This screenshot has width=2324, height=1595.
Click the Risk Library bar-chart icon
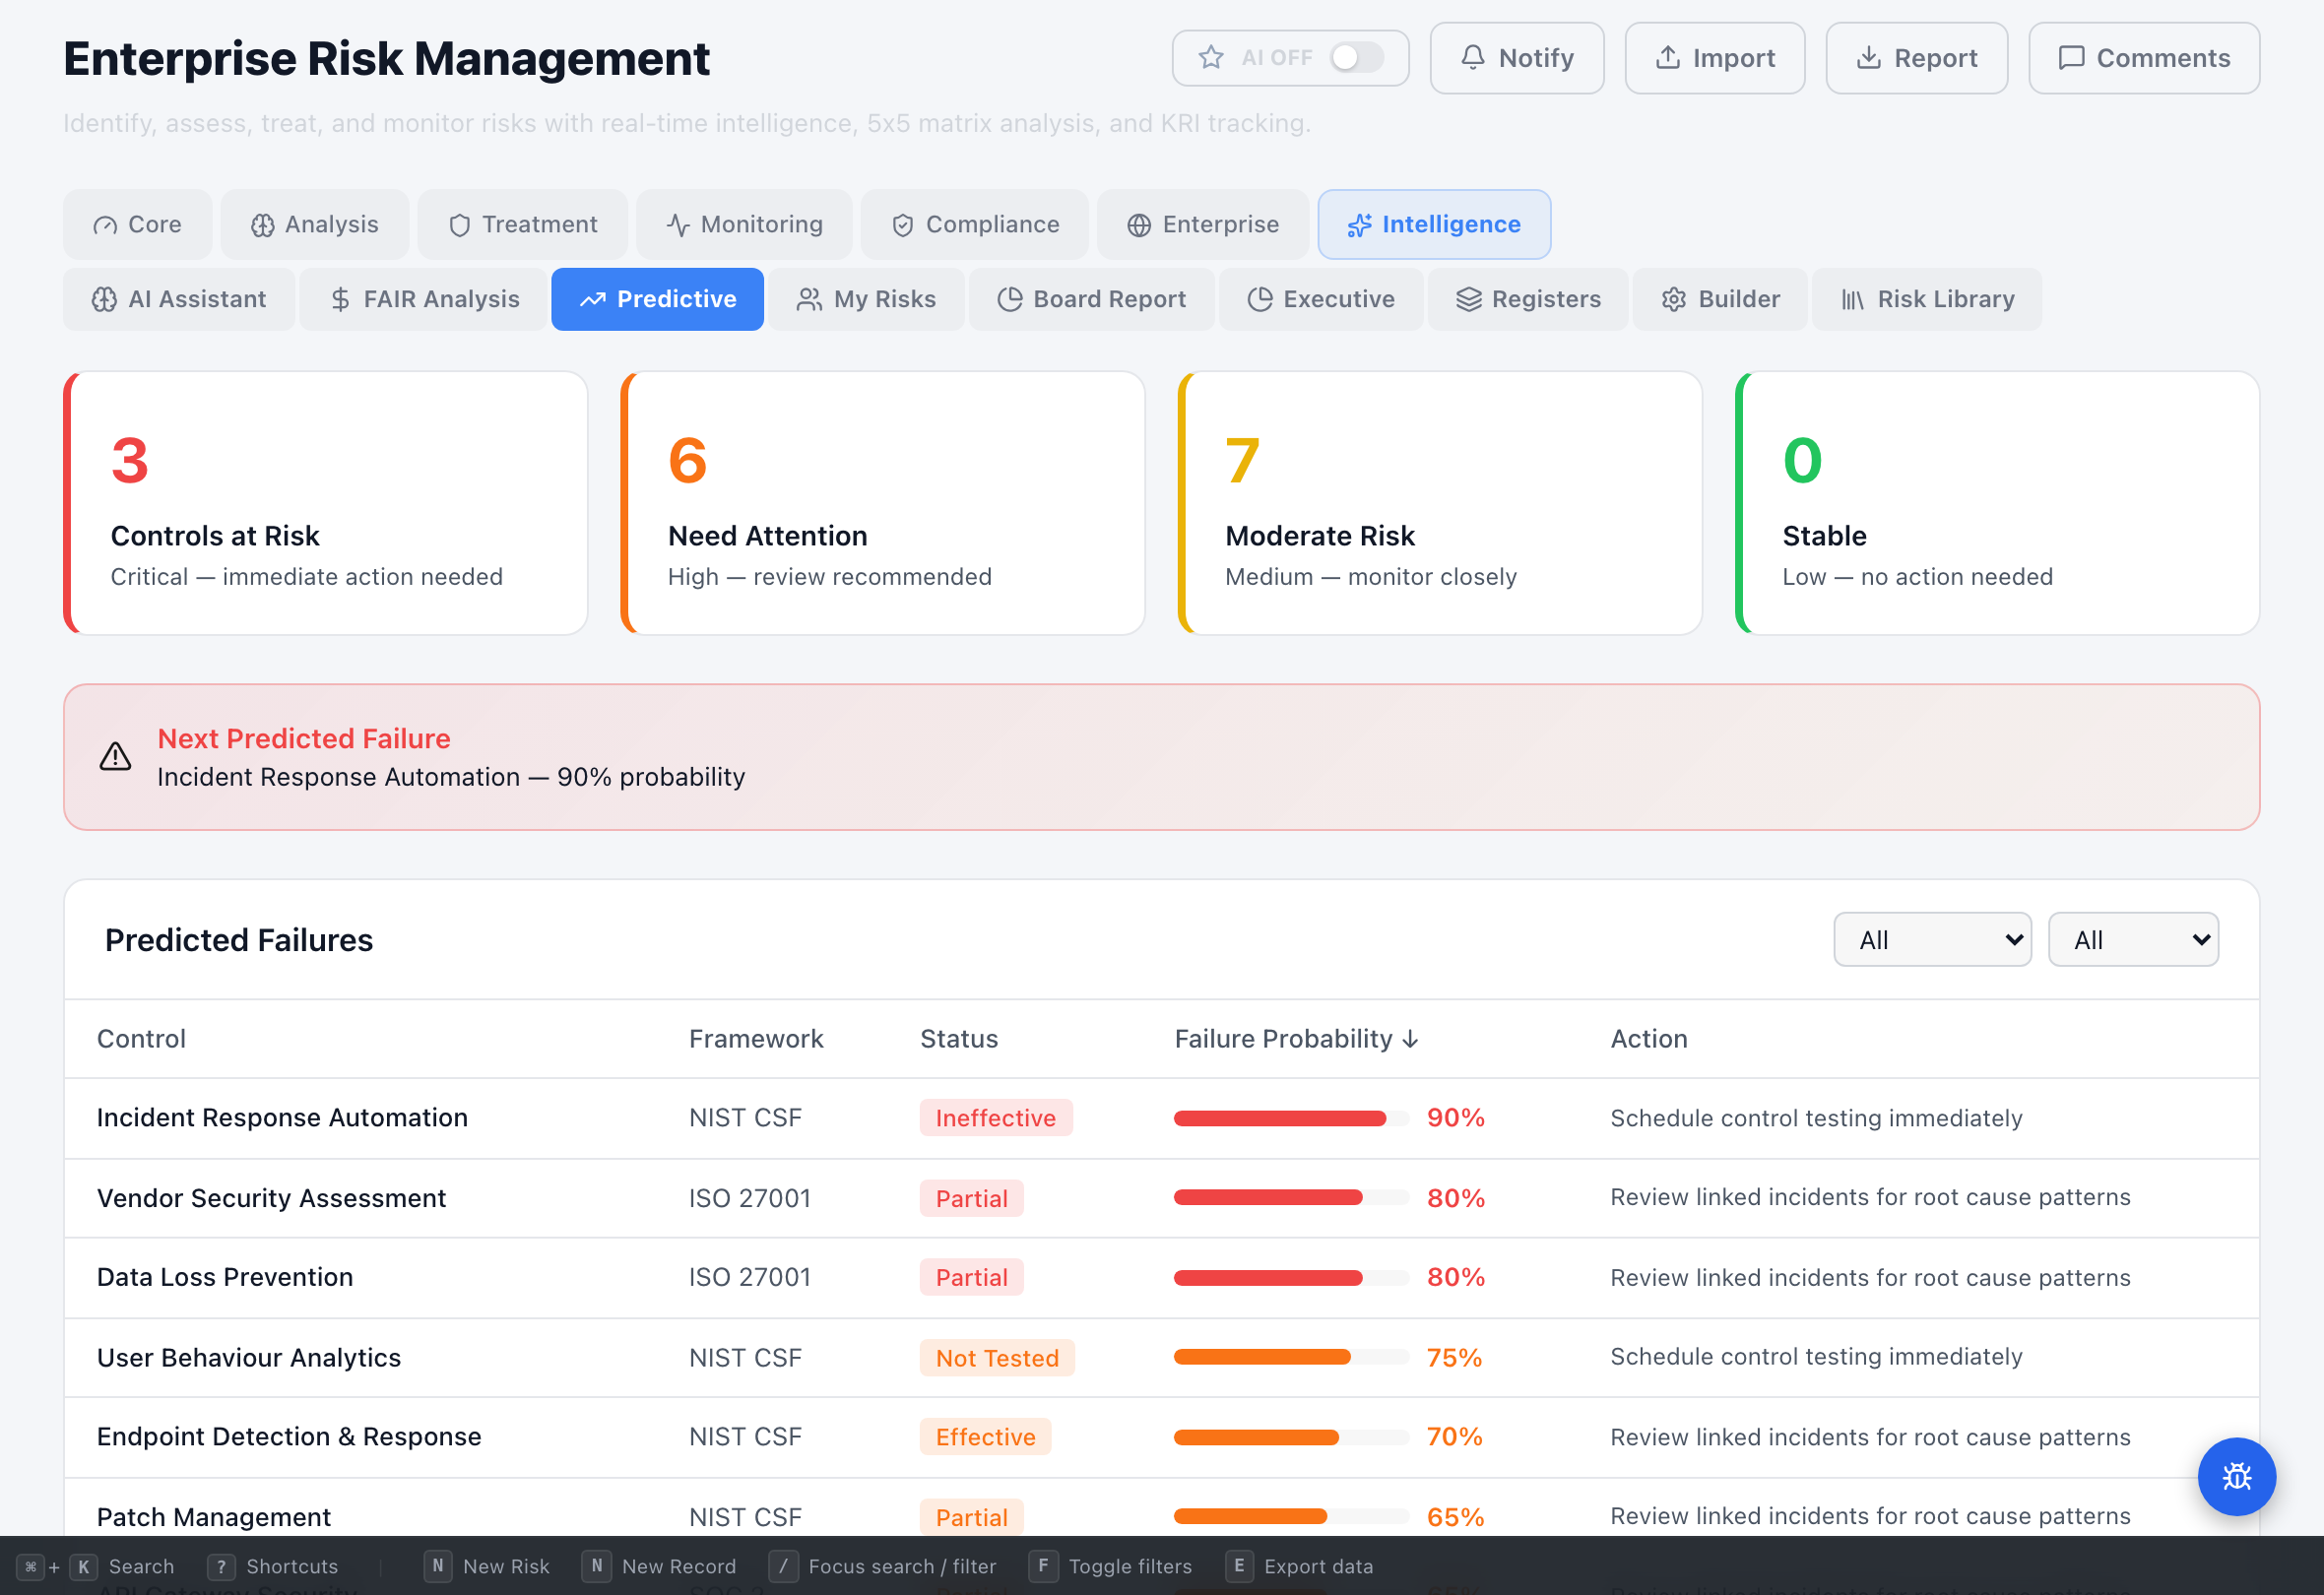(1856, 299)
